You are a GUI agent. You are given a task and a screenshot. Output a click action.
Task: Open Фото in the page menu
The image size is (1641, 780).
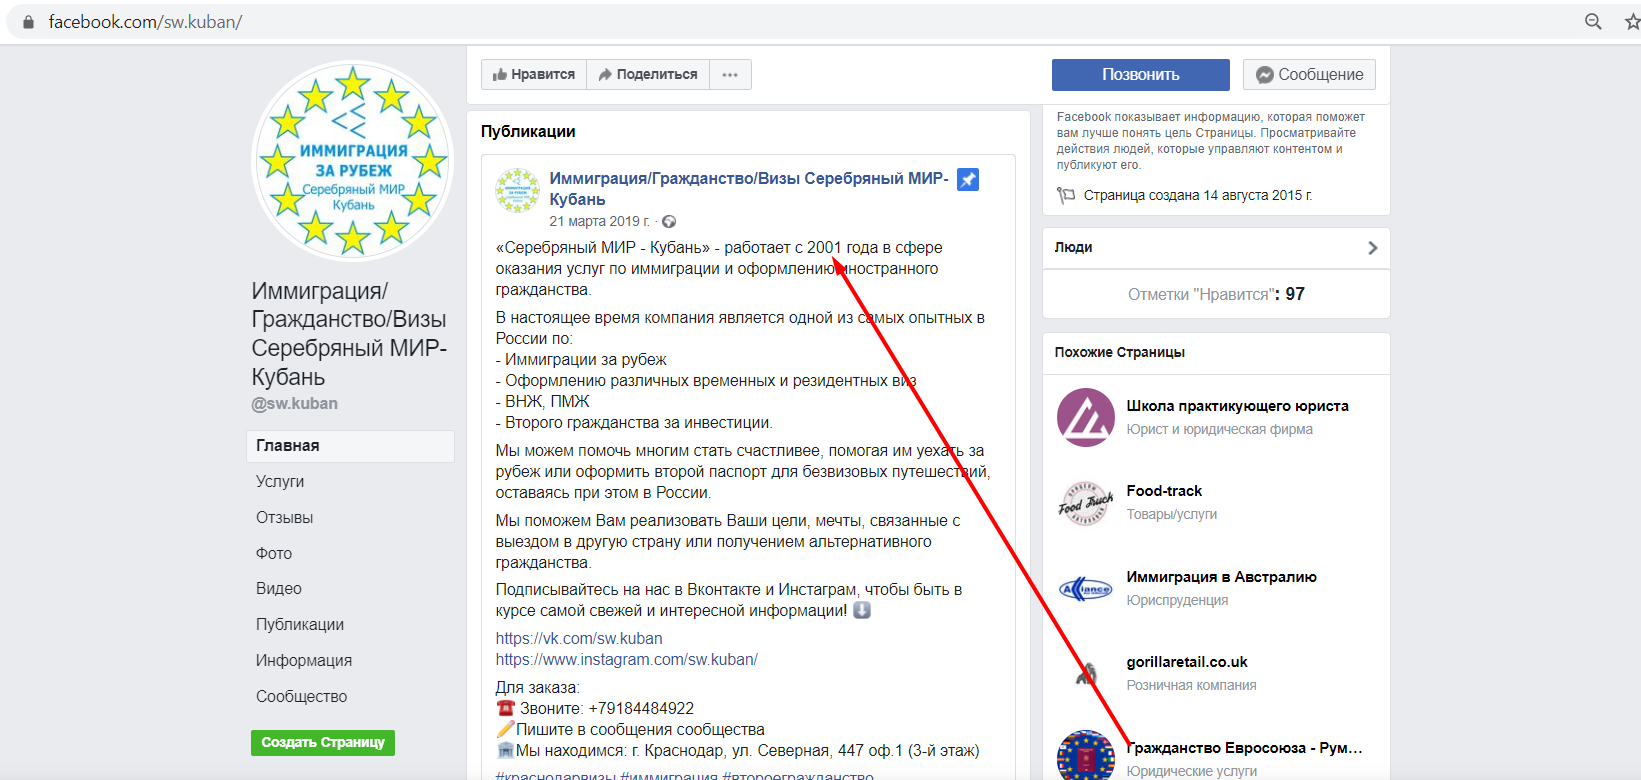click(274, 553)
